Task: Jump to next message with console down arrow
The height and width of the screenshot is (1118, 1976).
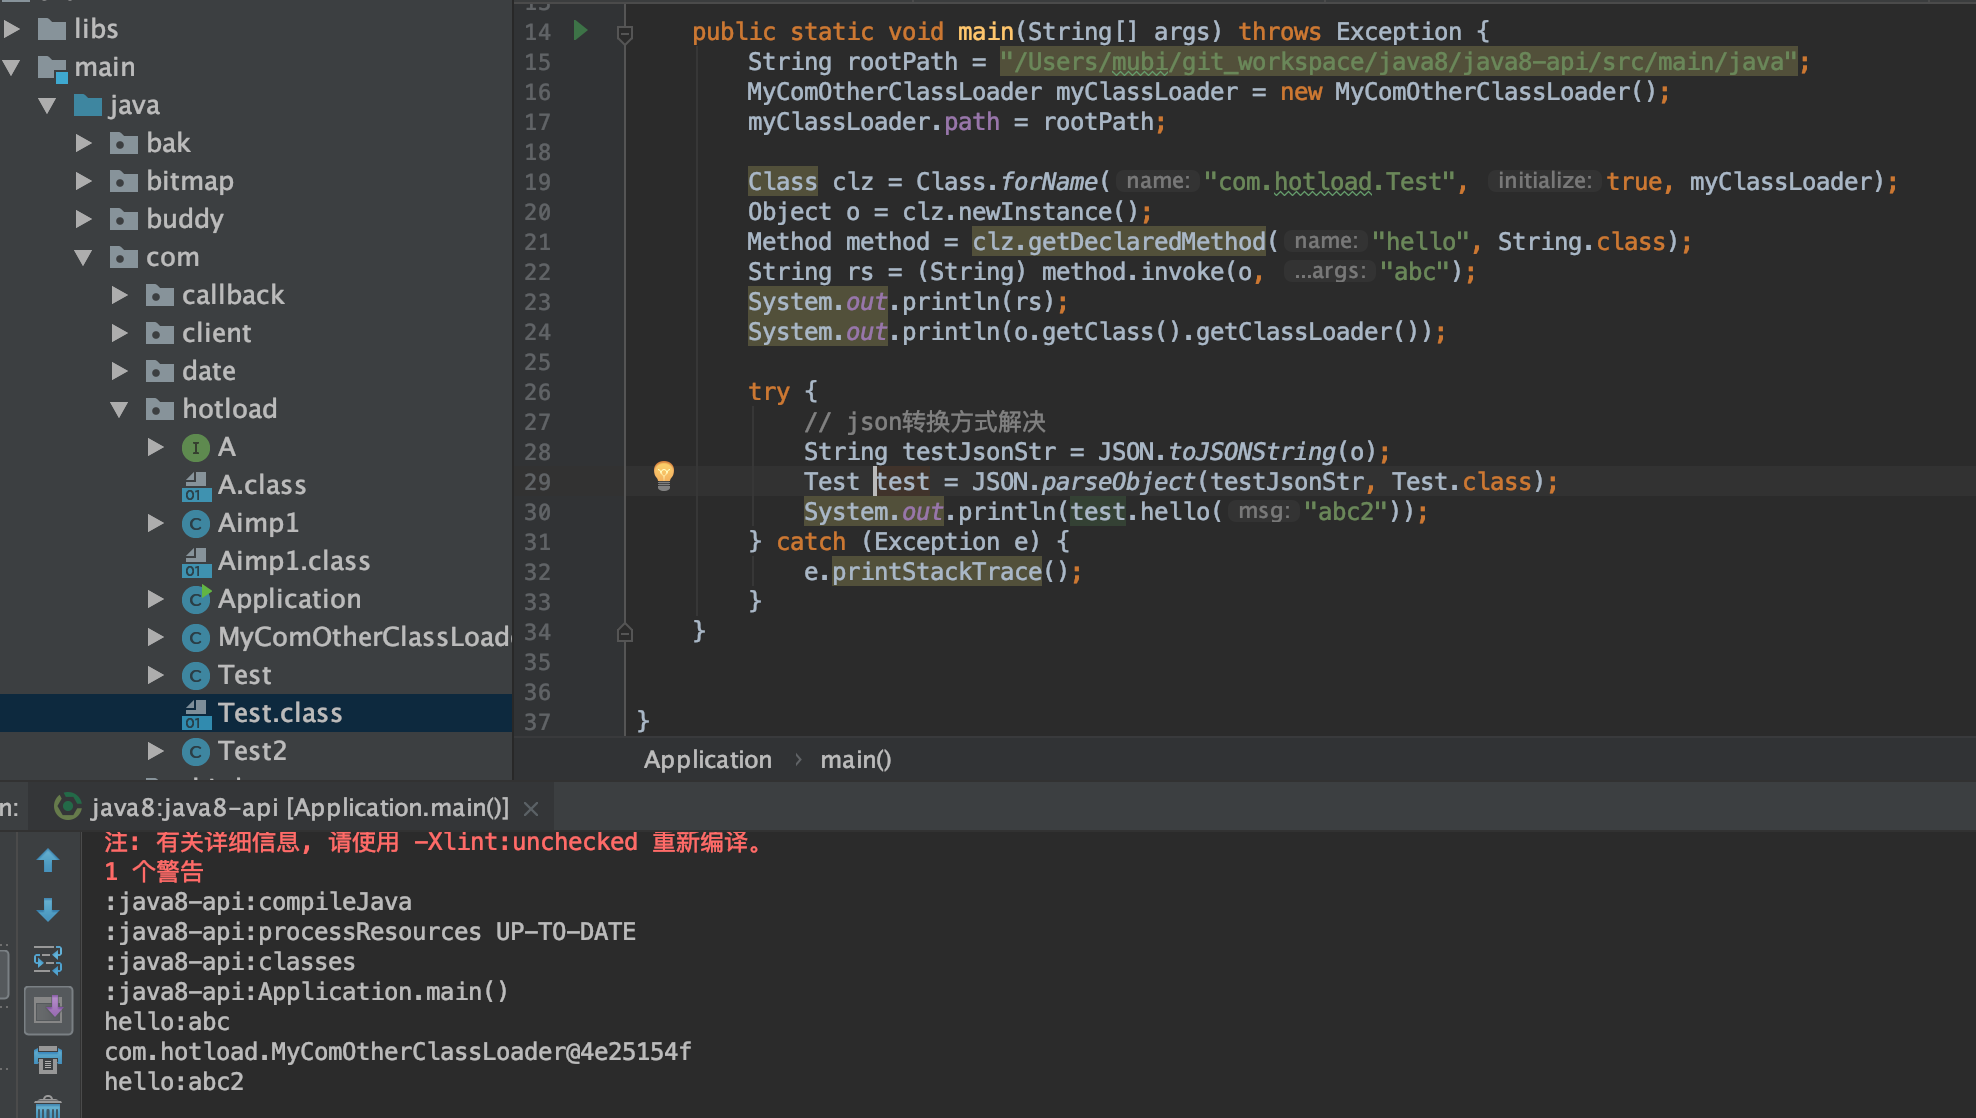Action: pos(48,911)
